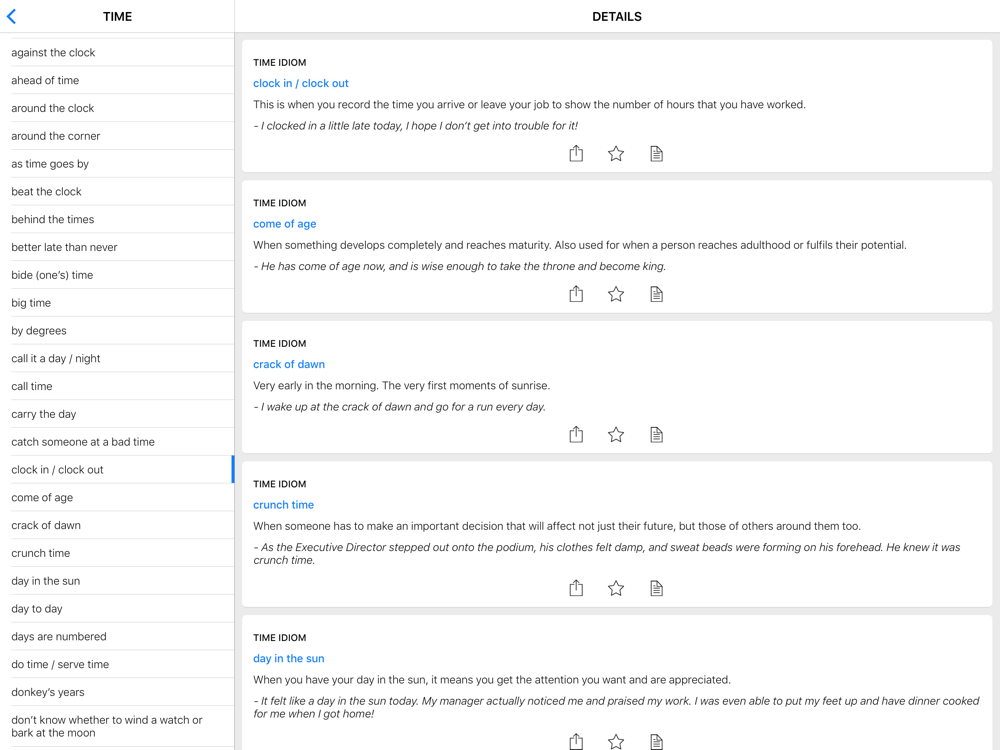
Task: Open notes for 'clock in / clock out'
Action: point(656,153)
